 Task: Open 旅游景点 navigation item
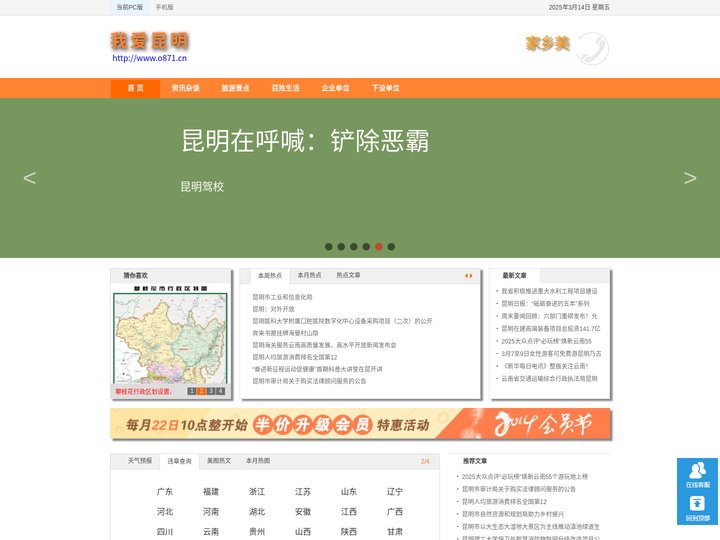(236, 88)
